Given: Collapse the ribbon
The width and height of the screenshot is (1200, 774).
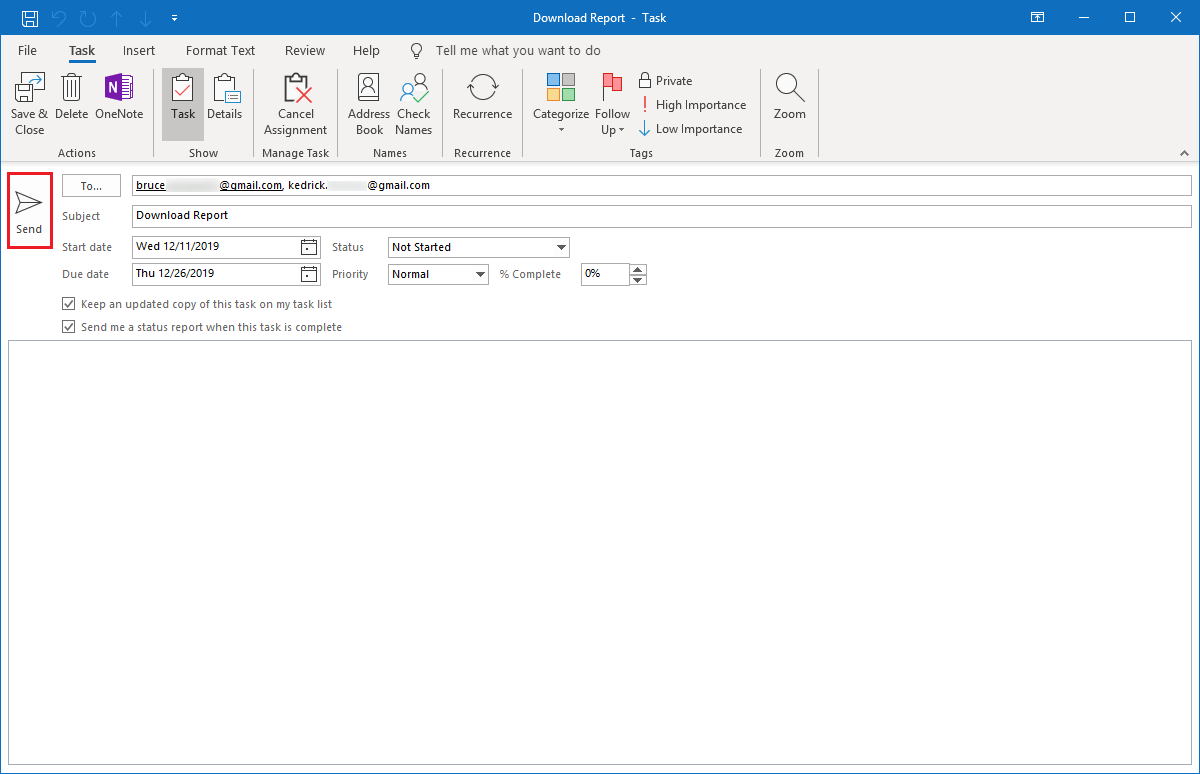Looking at the screenshot, I should point(1185,153).
